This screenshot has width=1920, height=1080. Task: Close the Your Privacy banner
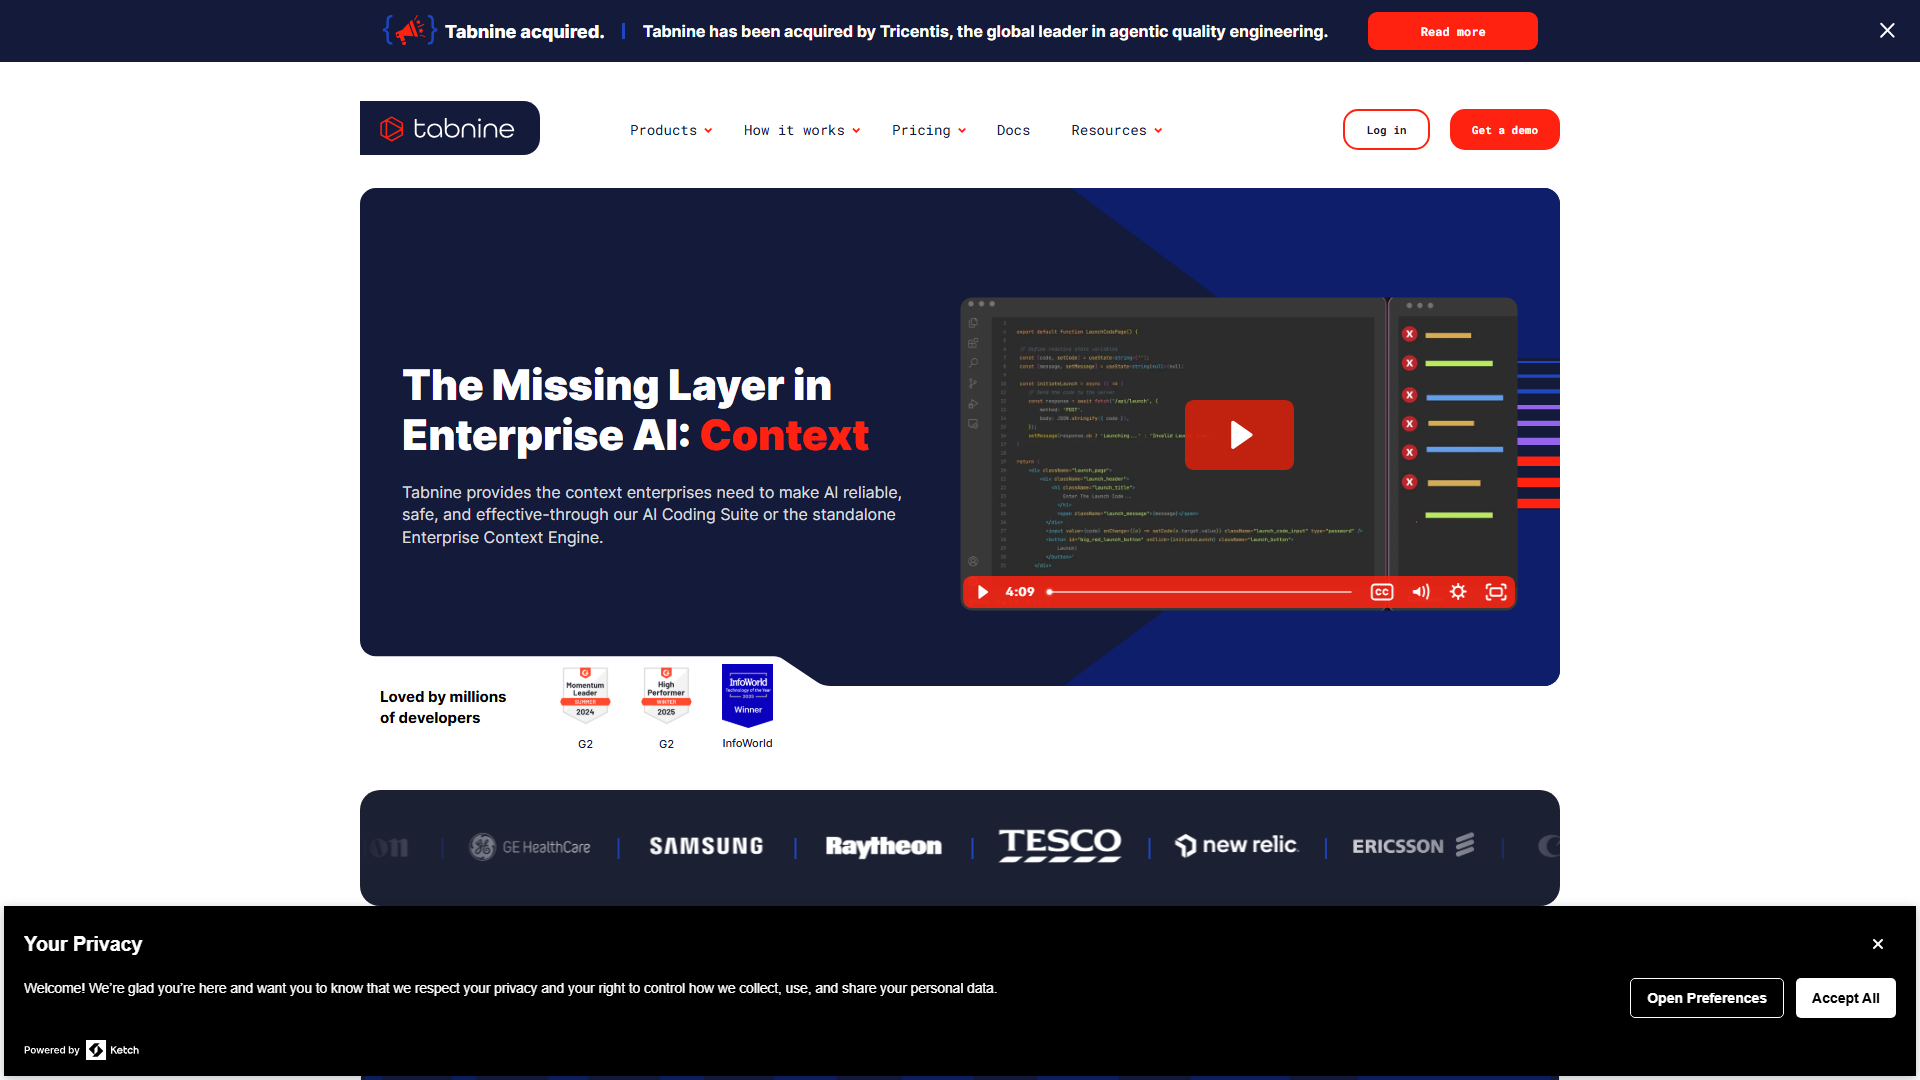pyautogui.click(x=1878, y=944)
